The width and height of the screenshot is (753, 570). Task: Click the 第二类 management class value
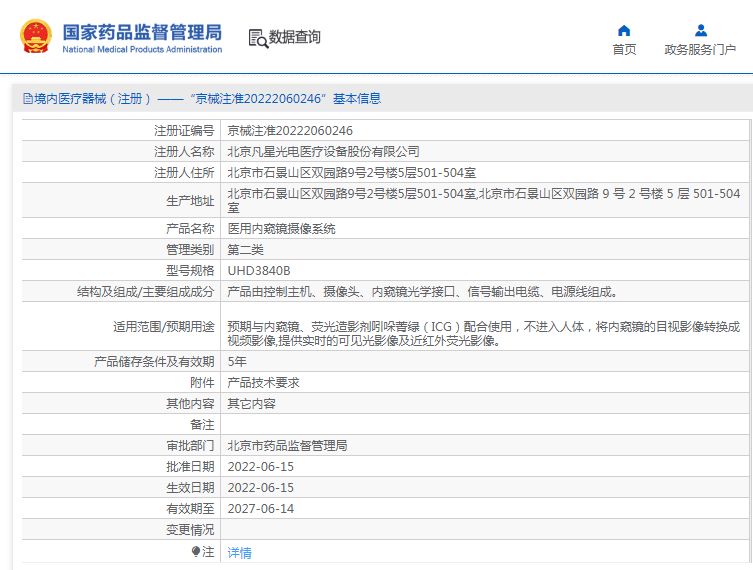pos(245,250)
